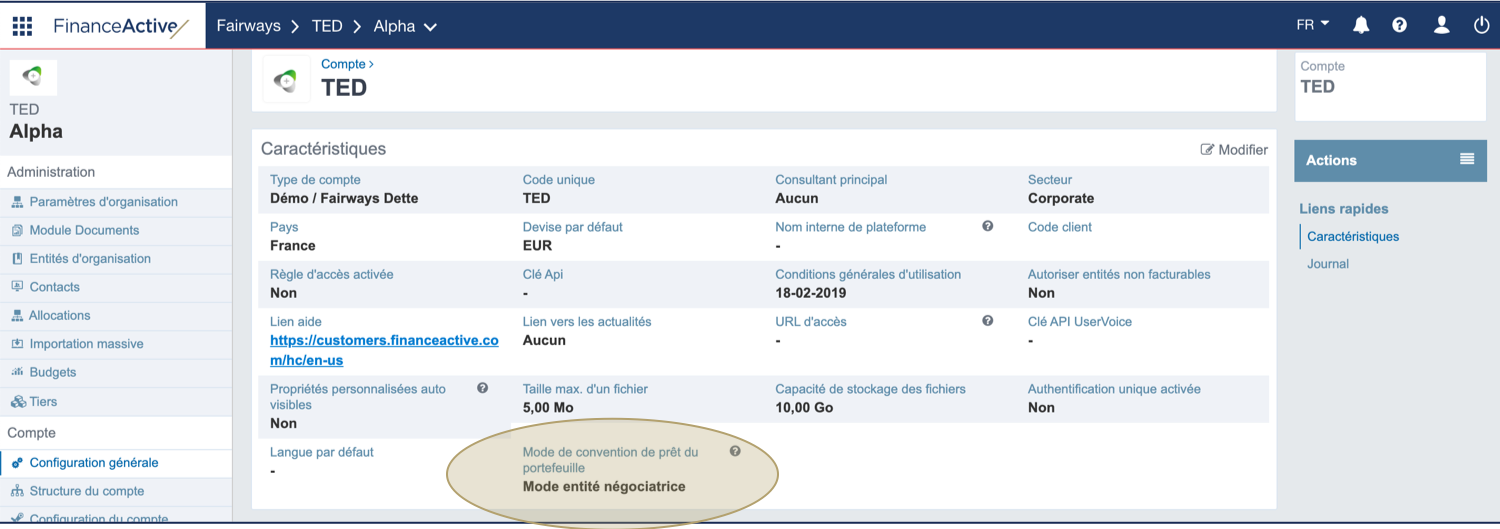Click the Caractéristiques section heading
1500x529 pixels.
point(323,149)
